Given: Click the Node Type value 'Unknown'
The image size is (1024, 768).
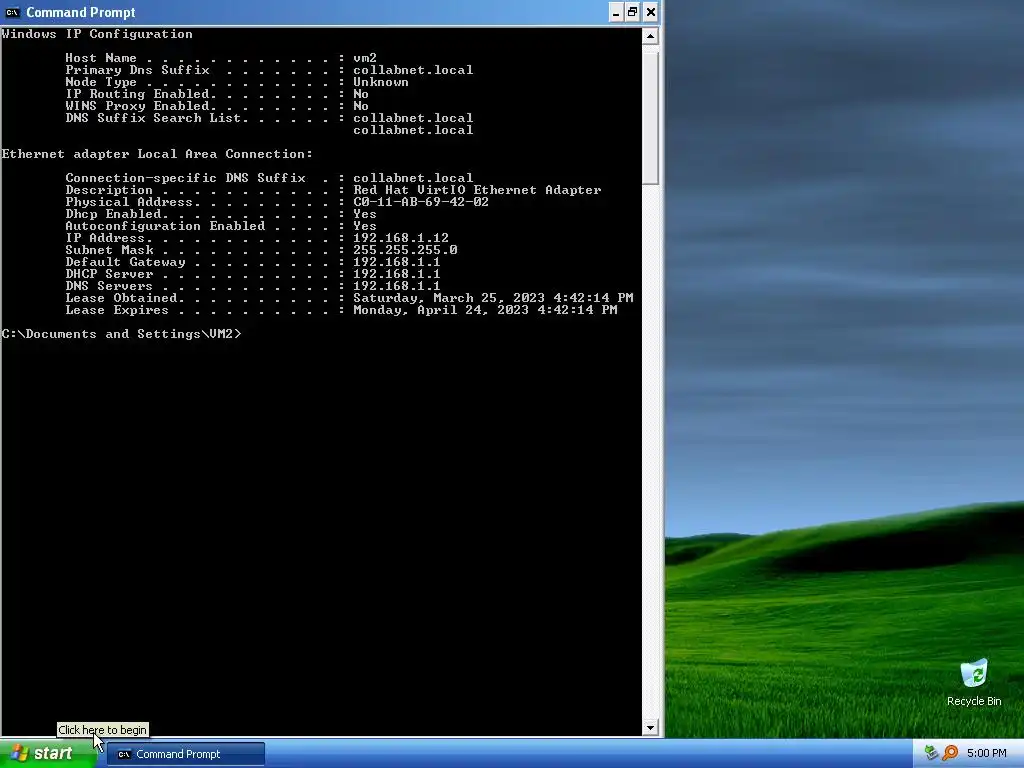Looking at the screenshot, I should pyautogui.click(x=381, y=82).
